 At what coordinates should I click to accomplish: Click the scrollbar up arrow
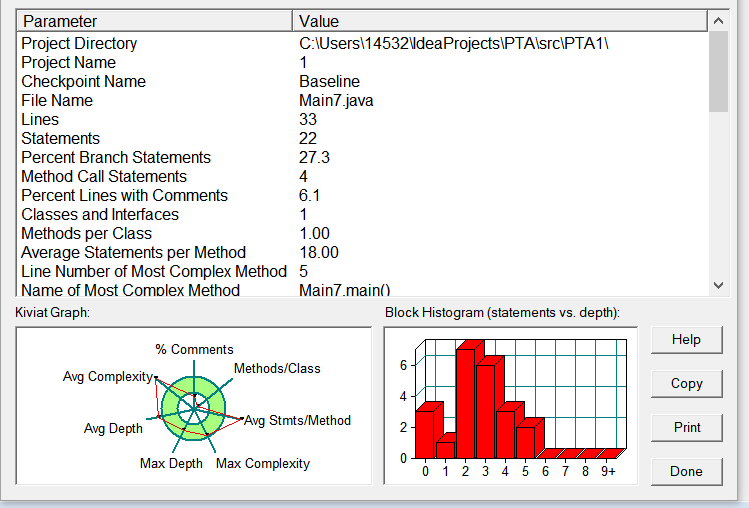(718, 21)
